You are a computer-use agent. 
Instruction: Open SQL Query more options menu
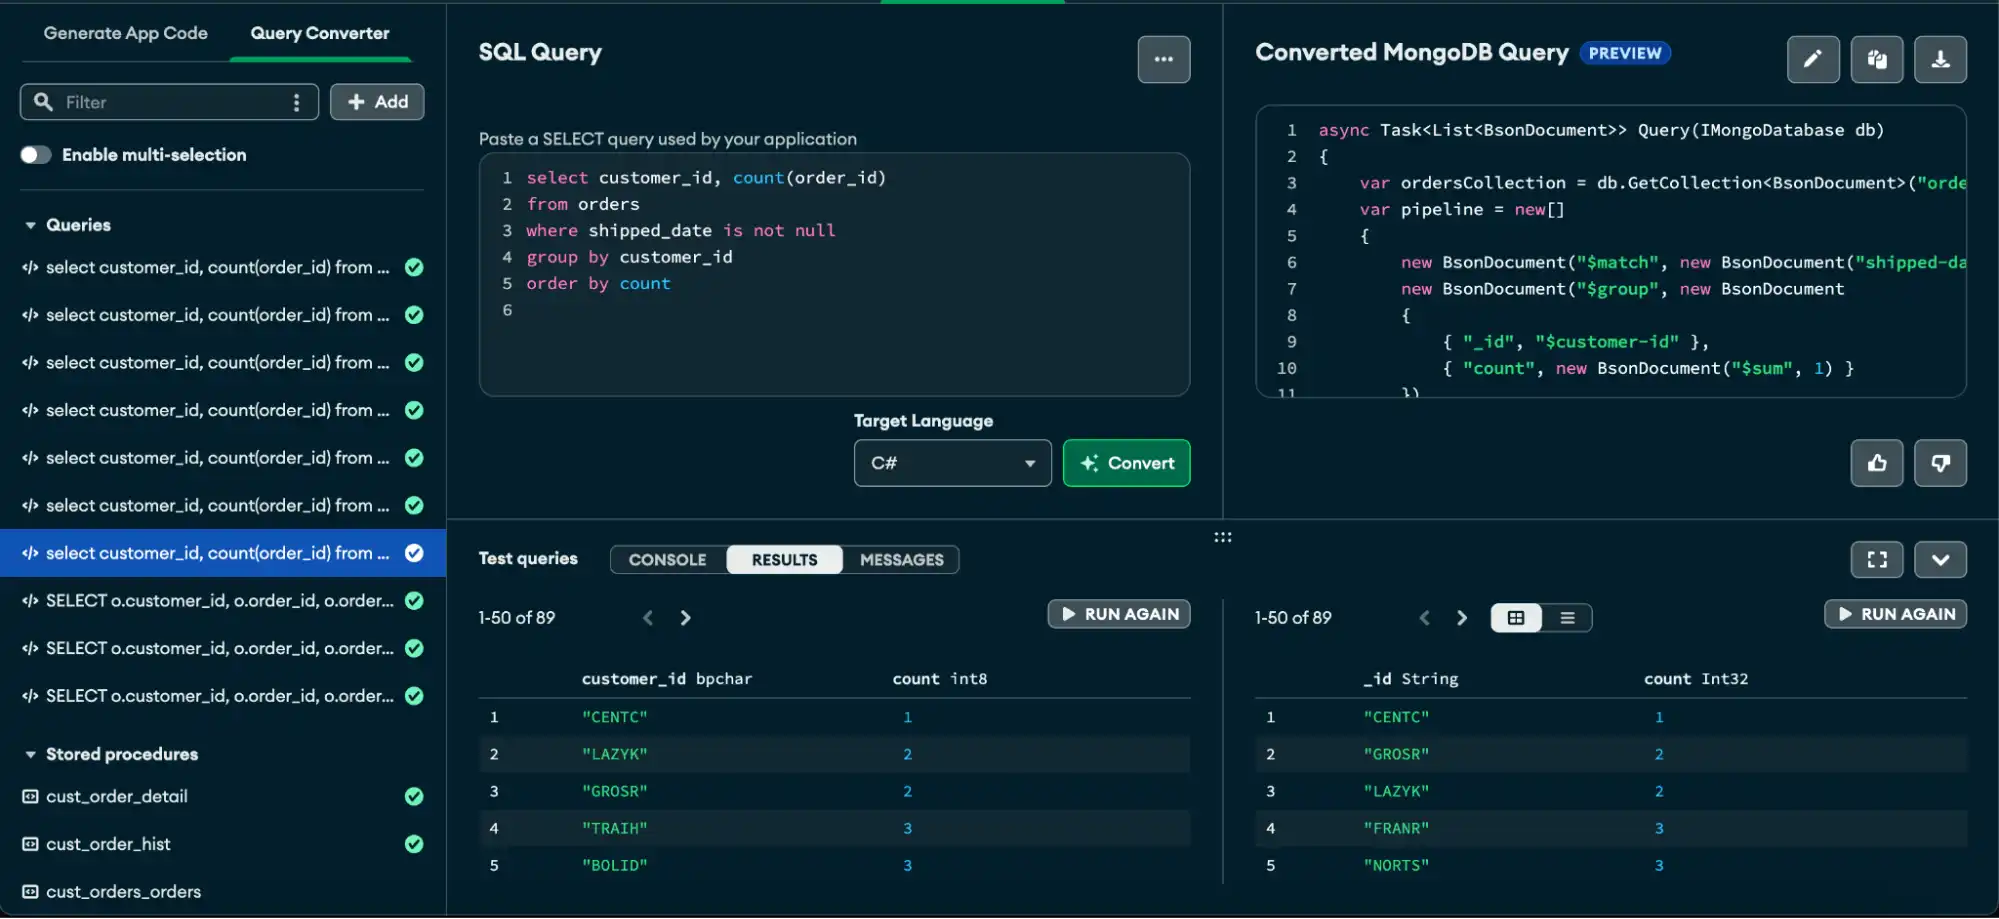(1164, 59)
